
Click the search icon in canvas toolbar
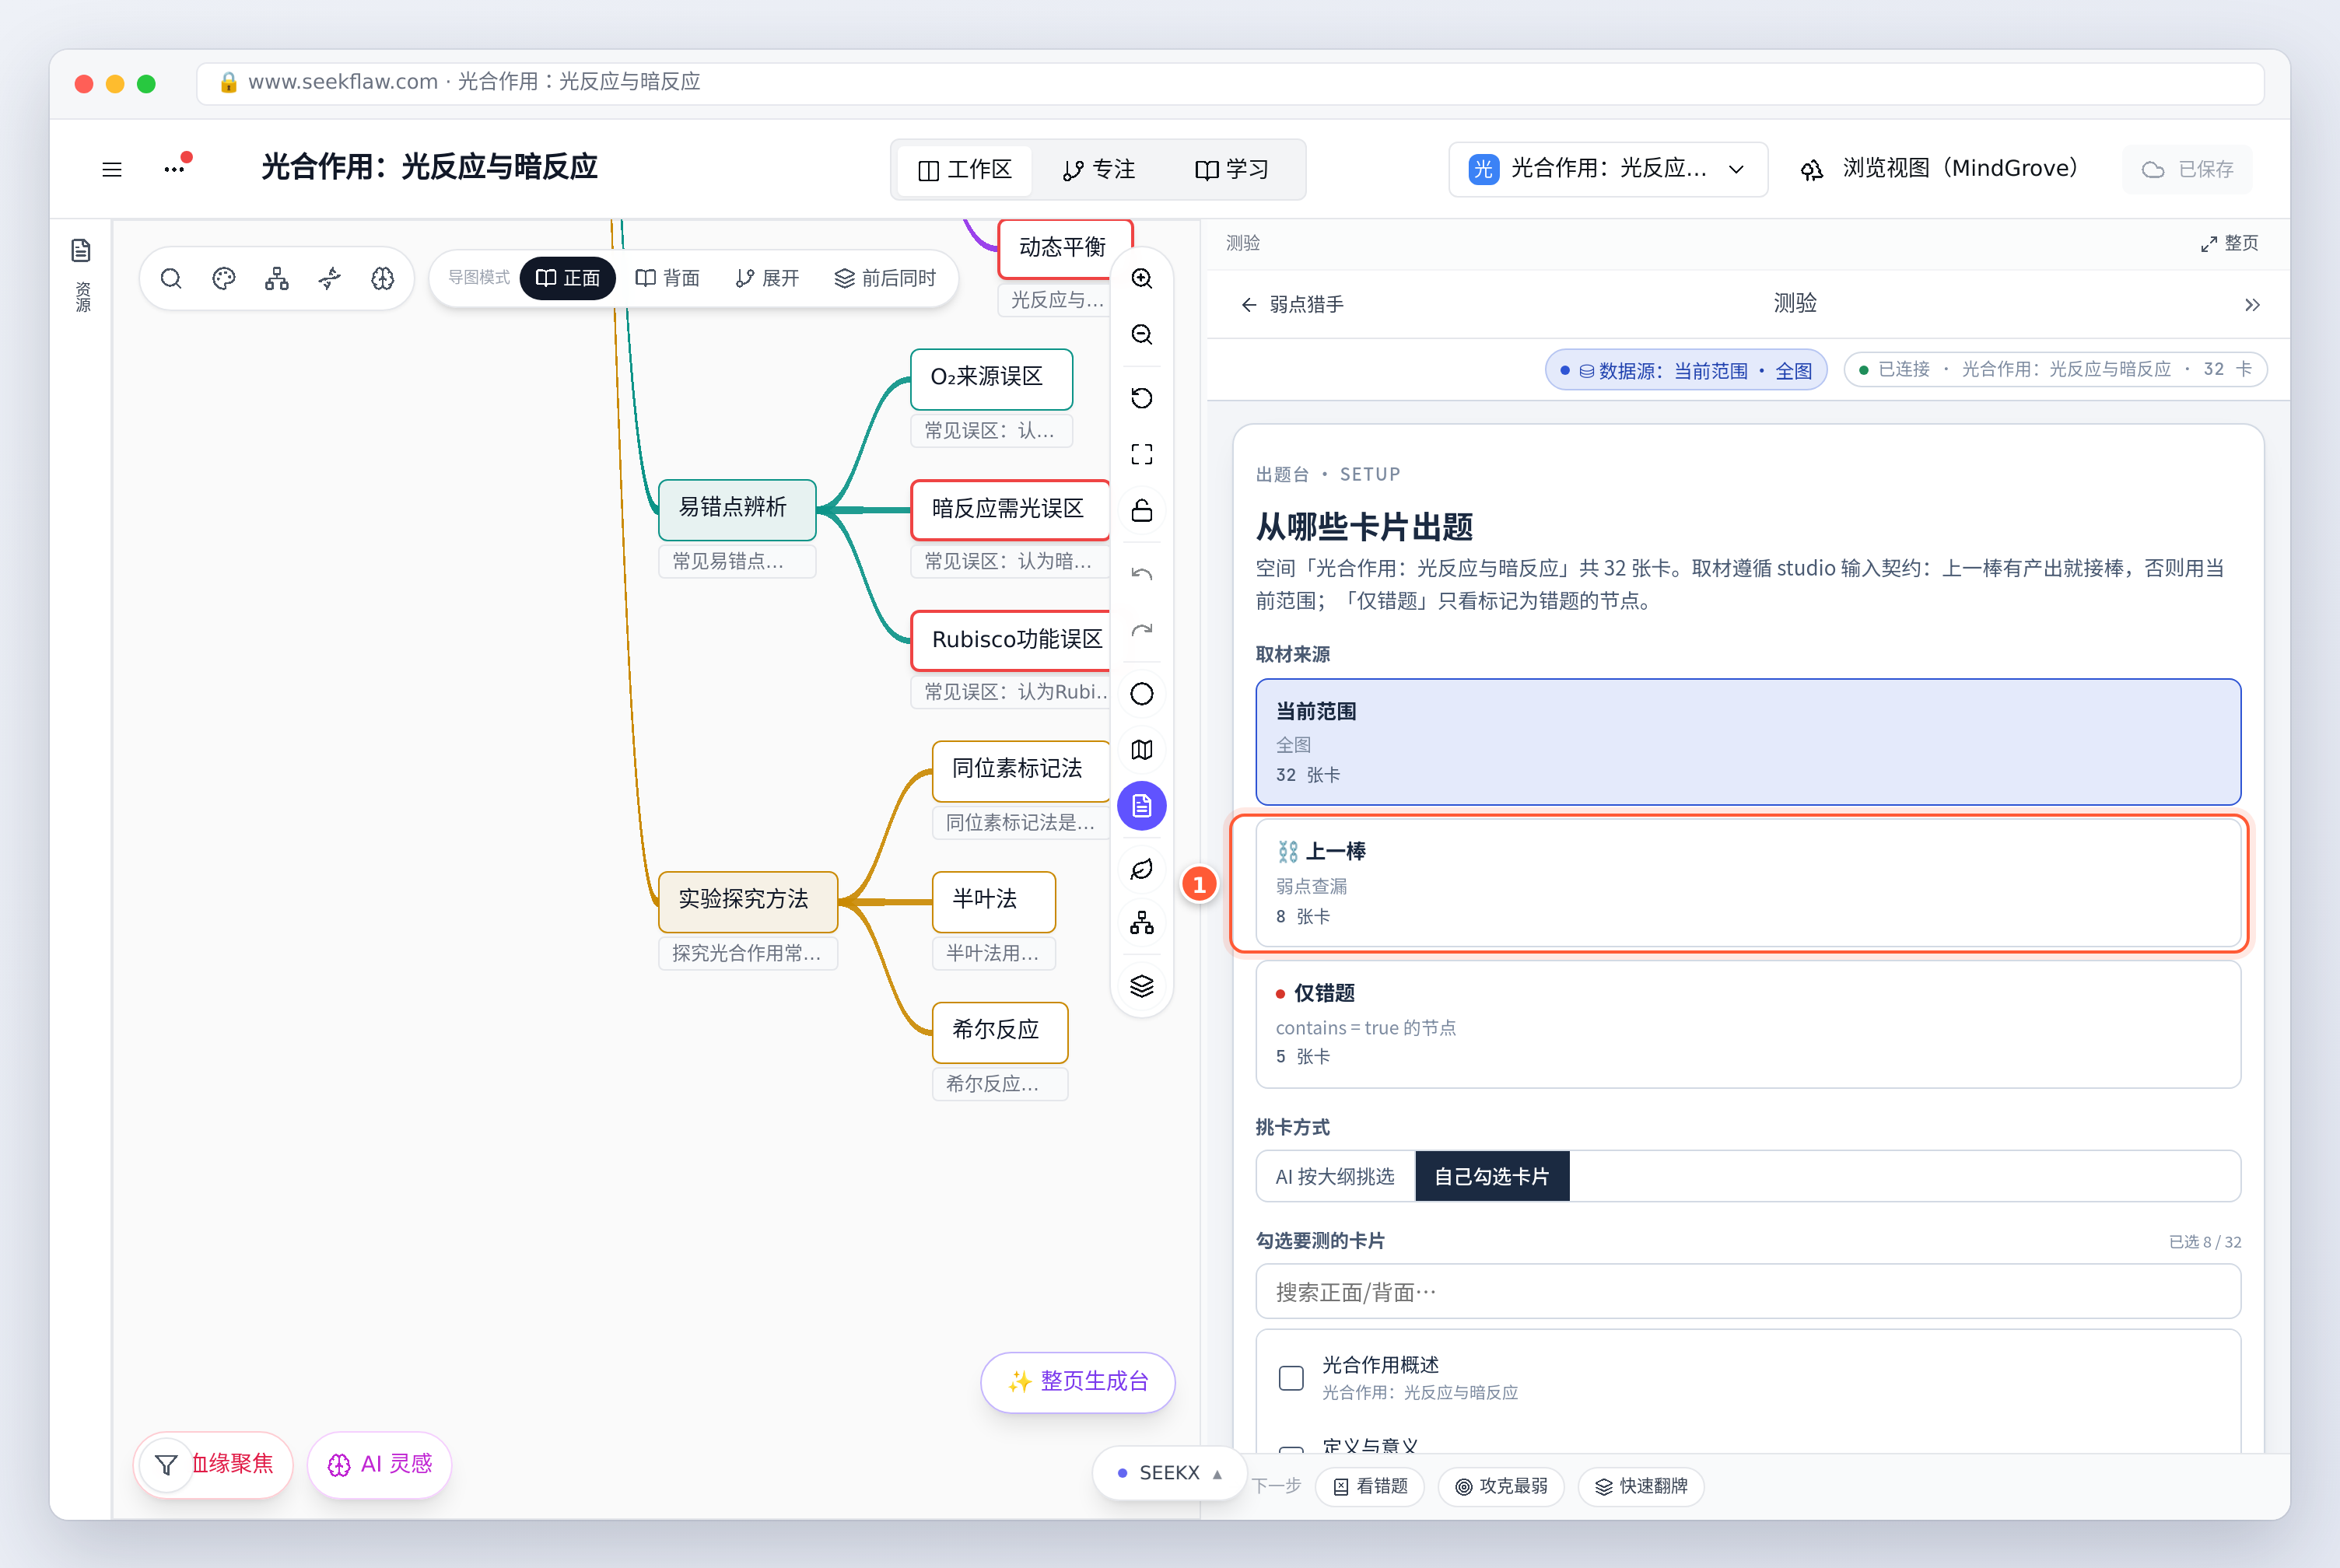pyautogui.click(x=171, y=278)
